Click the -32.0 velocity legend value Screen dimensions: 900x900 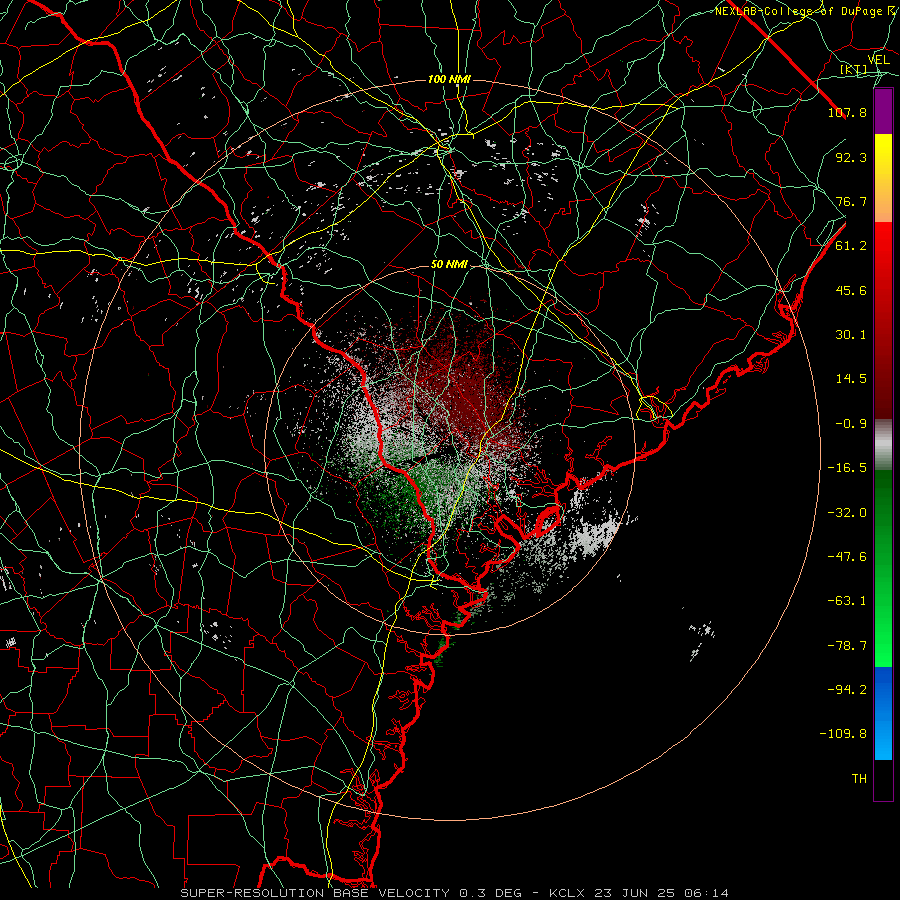click(847, 513)
